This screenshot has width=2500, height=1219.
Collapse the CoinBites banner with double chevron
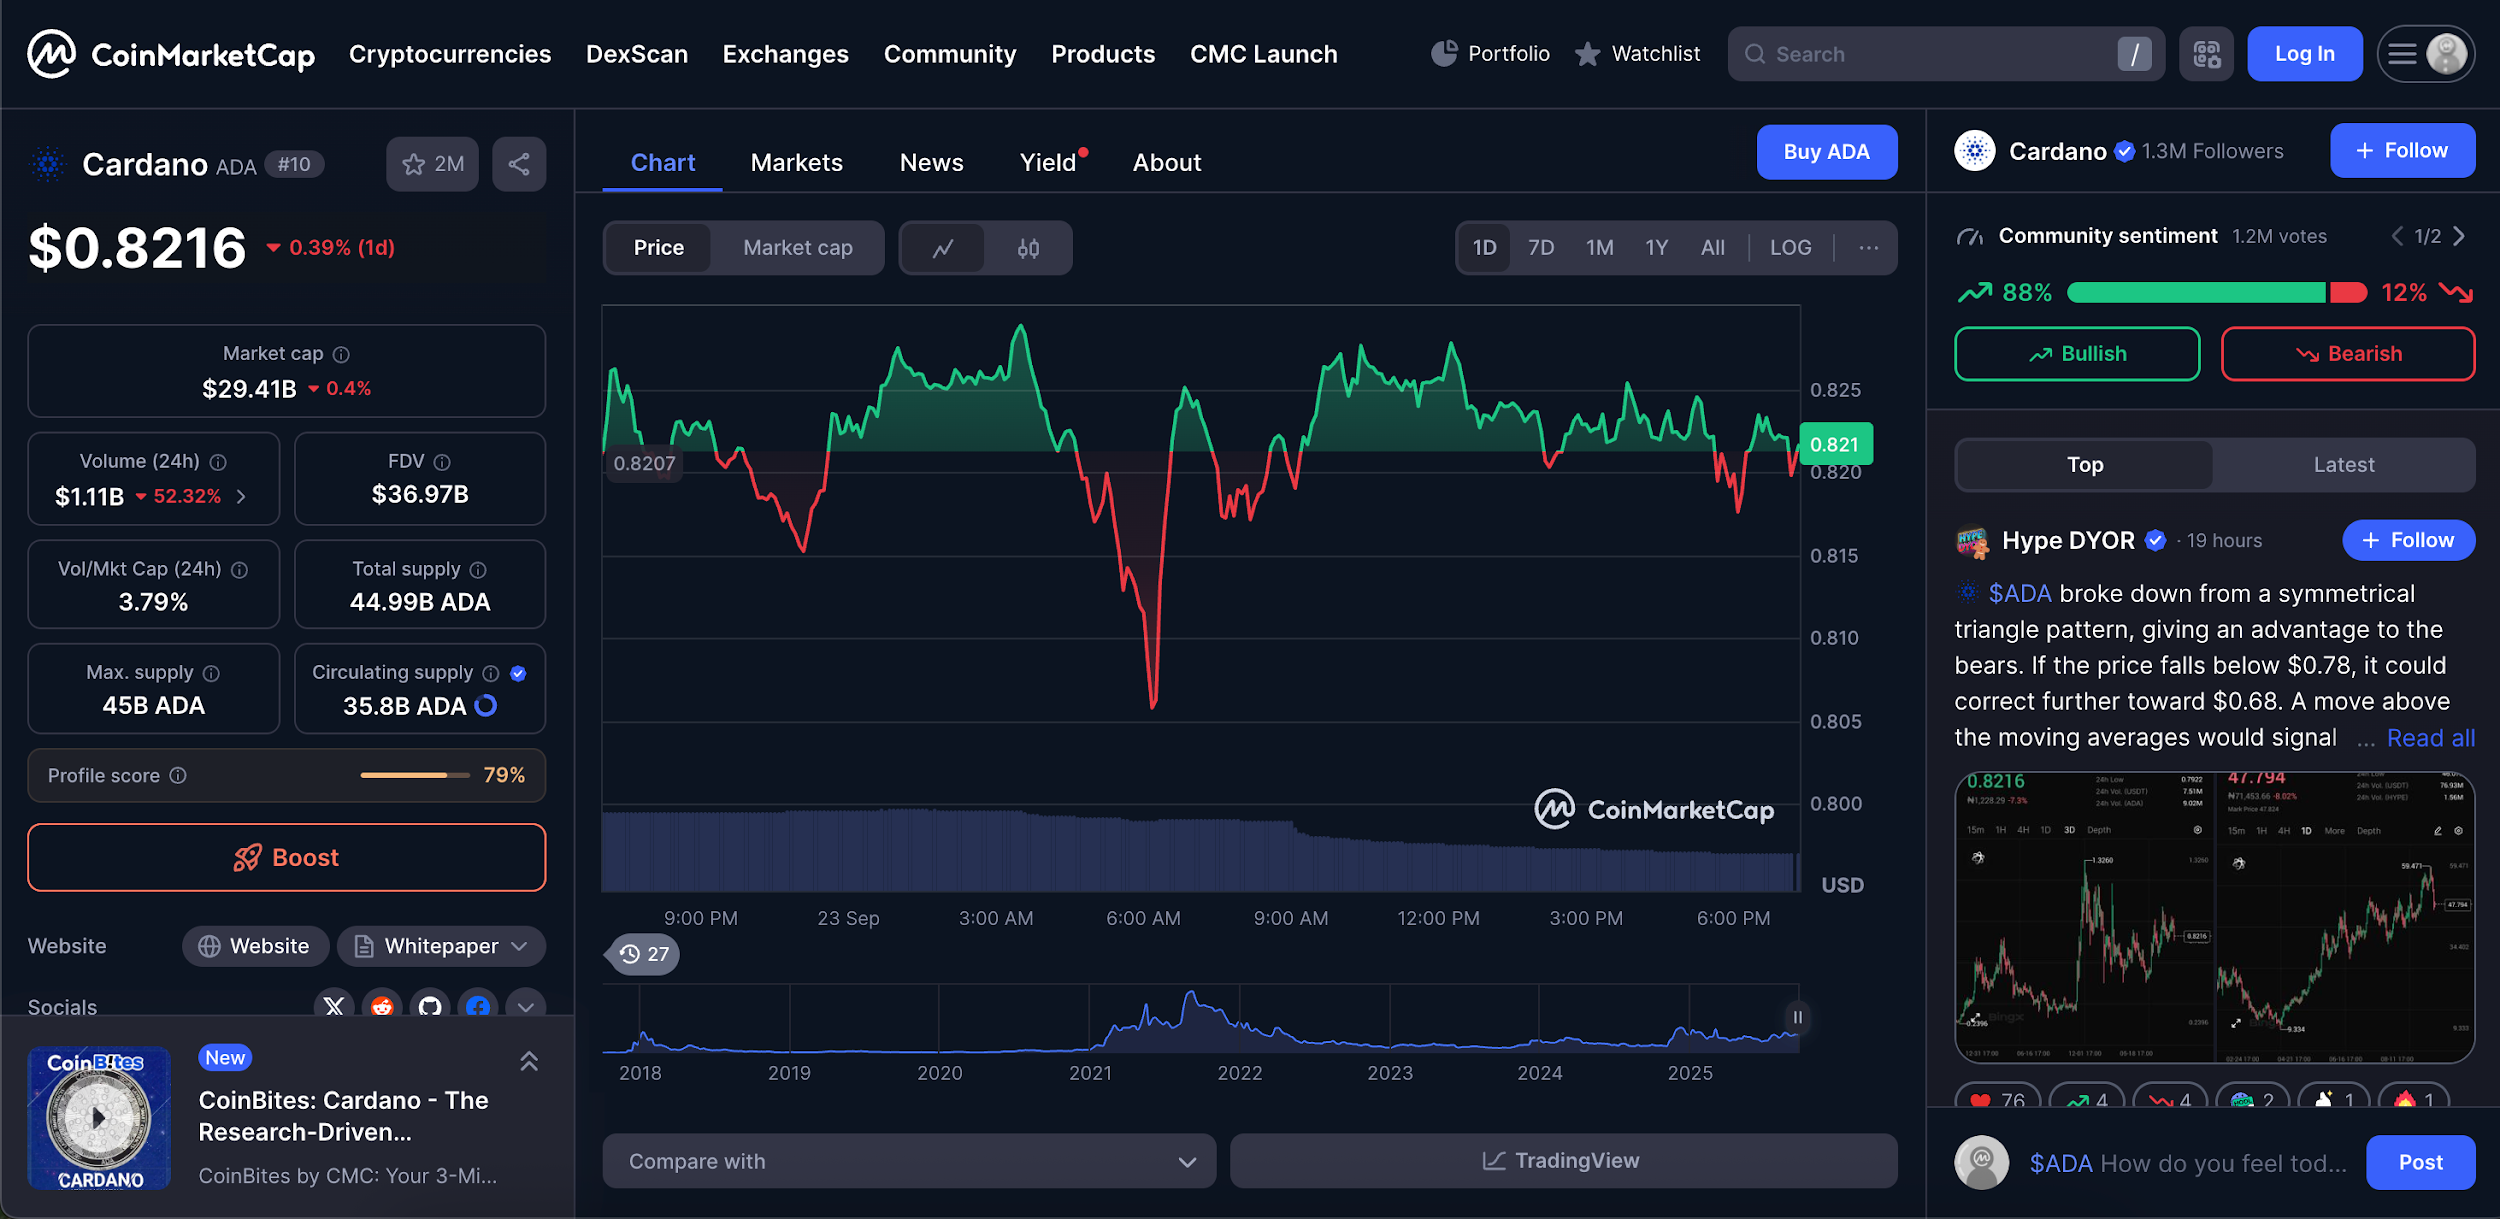coord(529,1061)
